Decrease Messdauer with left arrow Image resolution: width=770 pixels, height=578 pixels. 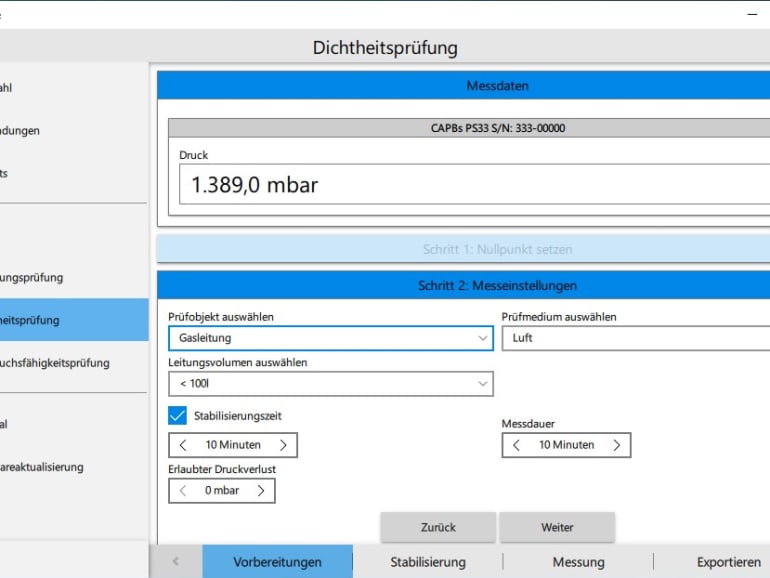[x=516, y=445]
